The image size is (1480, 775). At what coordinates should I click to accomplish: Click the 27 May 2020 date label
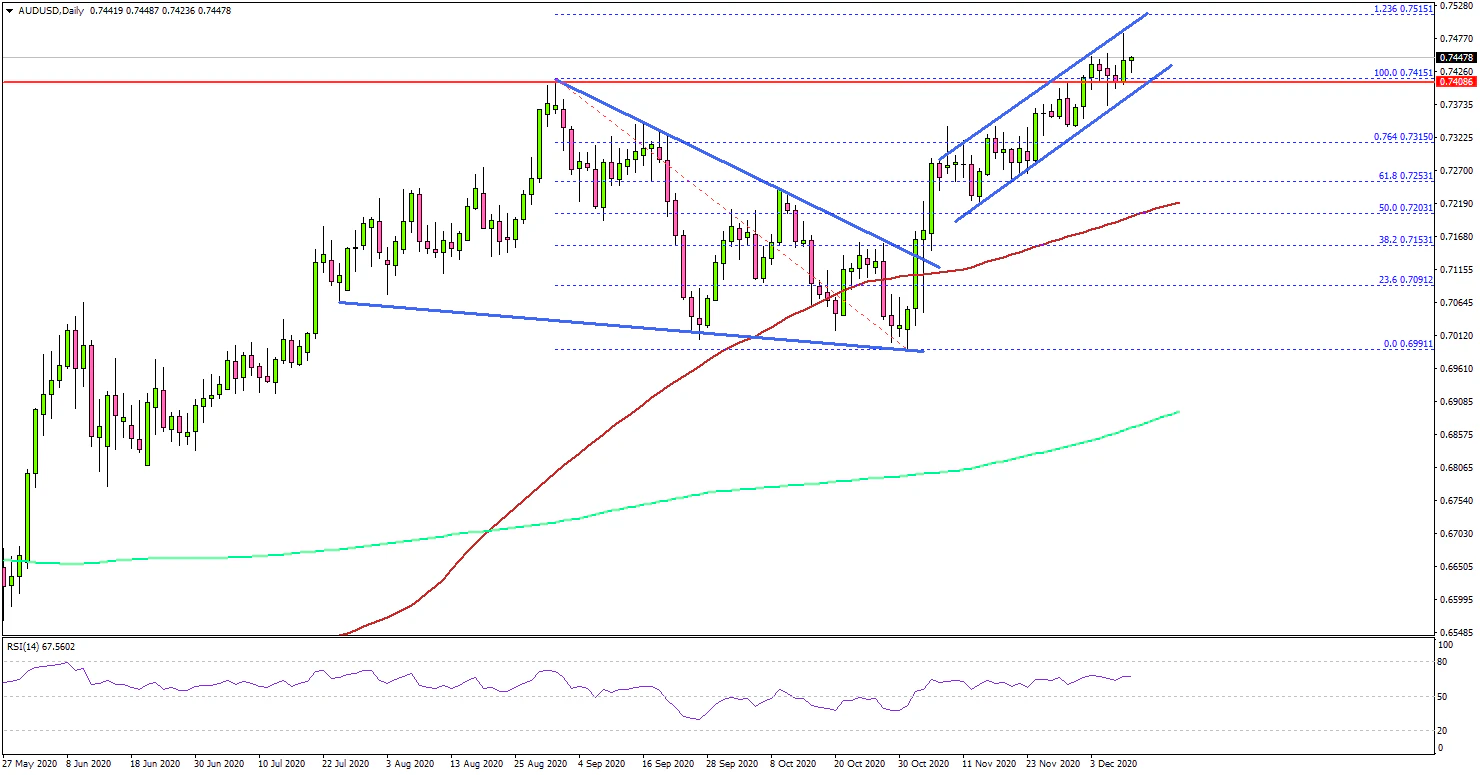click(30, 763)
